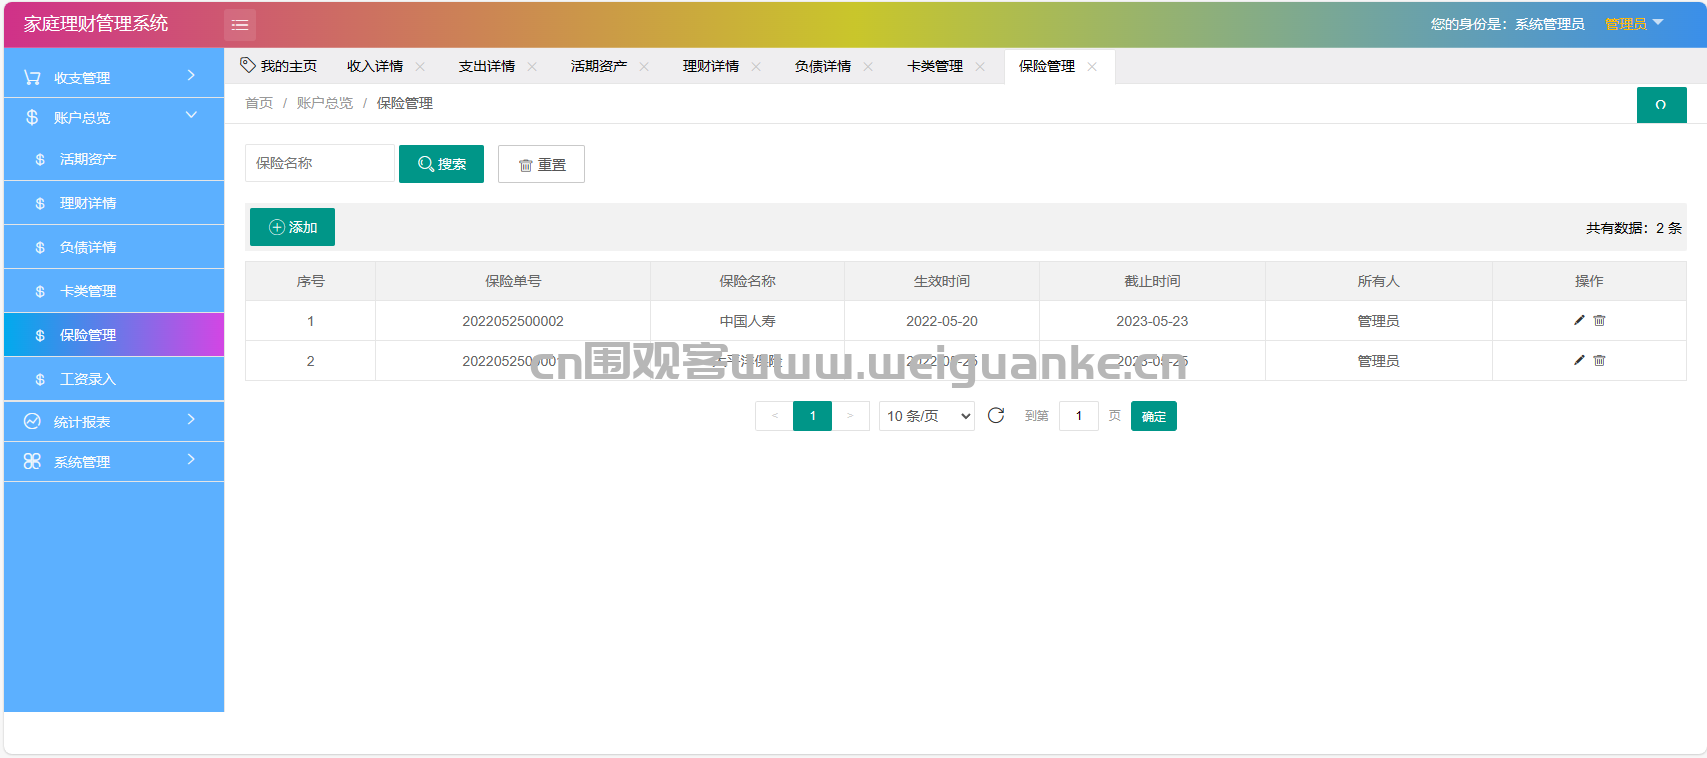Focus the page number jump input
Viewport: 1707px width, 758px height.
tap(1079, 416)
